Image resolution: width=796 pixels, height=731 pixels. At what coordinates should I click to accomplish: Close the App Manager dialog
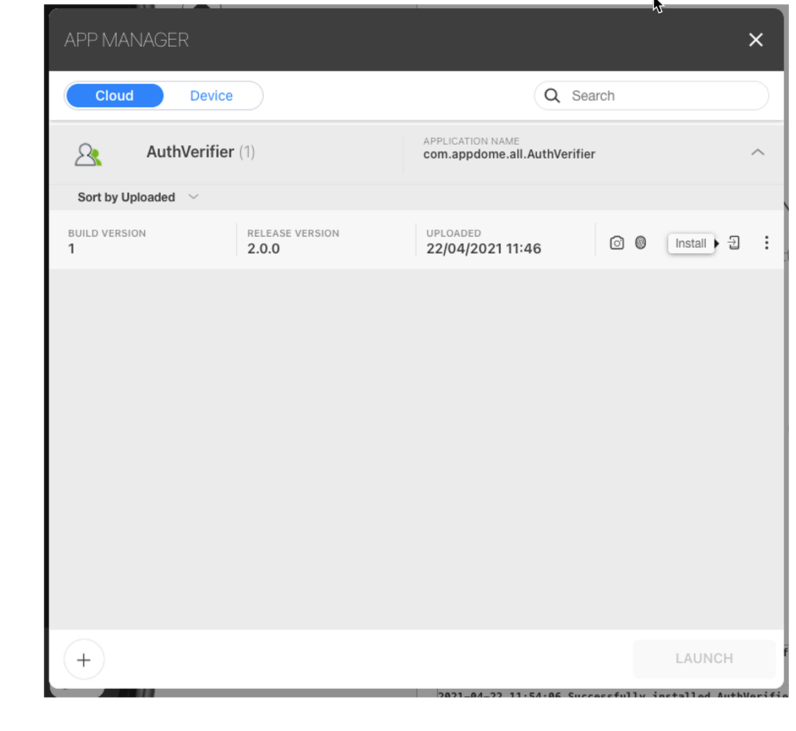coord(755,40)
